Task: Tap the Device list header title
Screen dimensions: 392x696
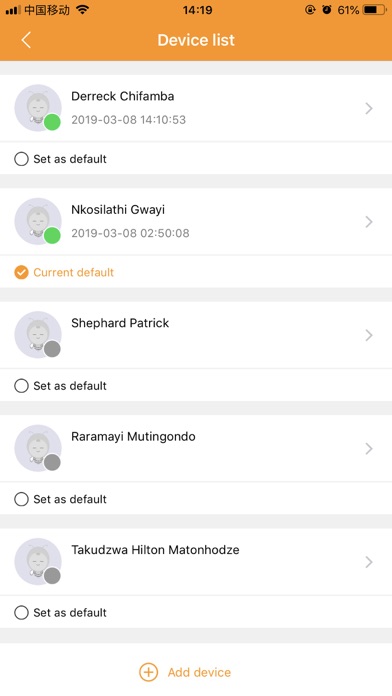Action: (196, 40)
